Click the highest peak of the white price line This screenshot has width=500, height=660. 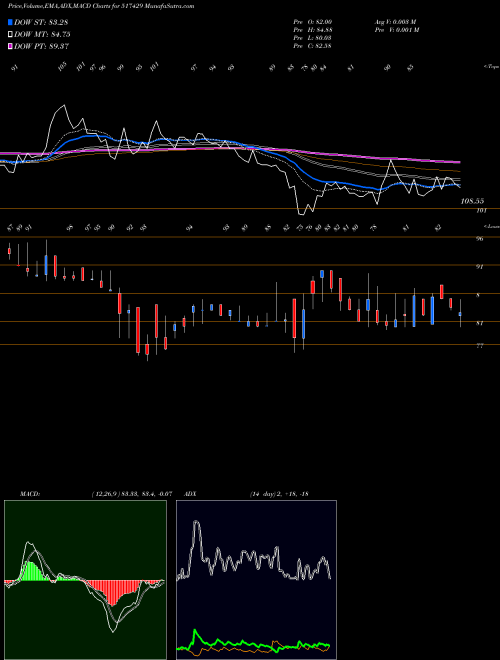pyautogui.click(x=64, y=105)
